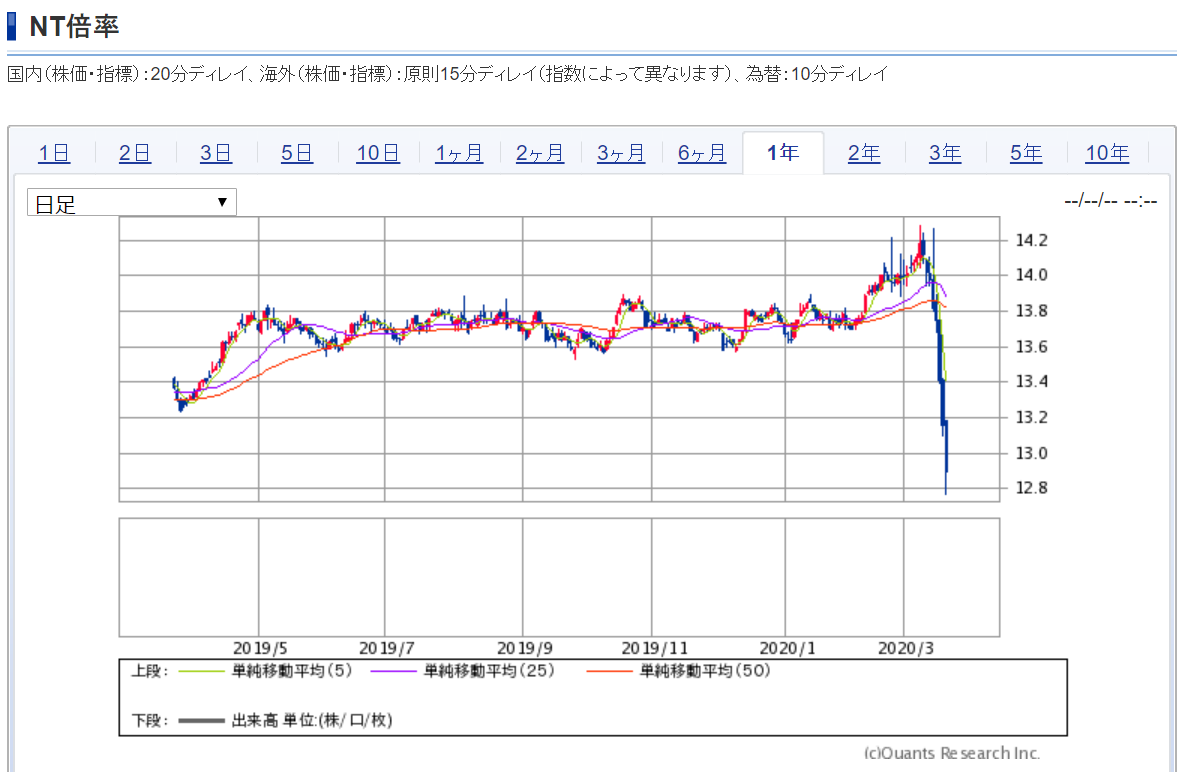Click the 2020/1 date label
This screenshot has width=1193, height=772.
point(787,648)
